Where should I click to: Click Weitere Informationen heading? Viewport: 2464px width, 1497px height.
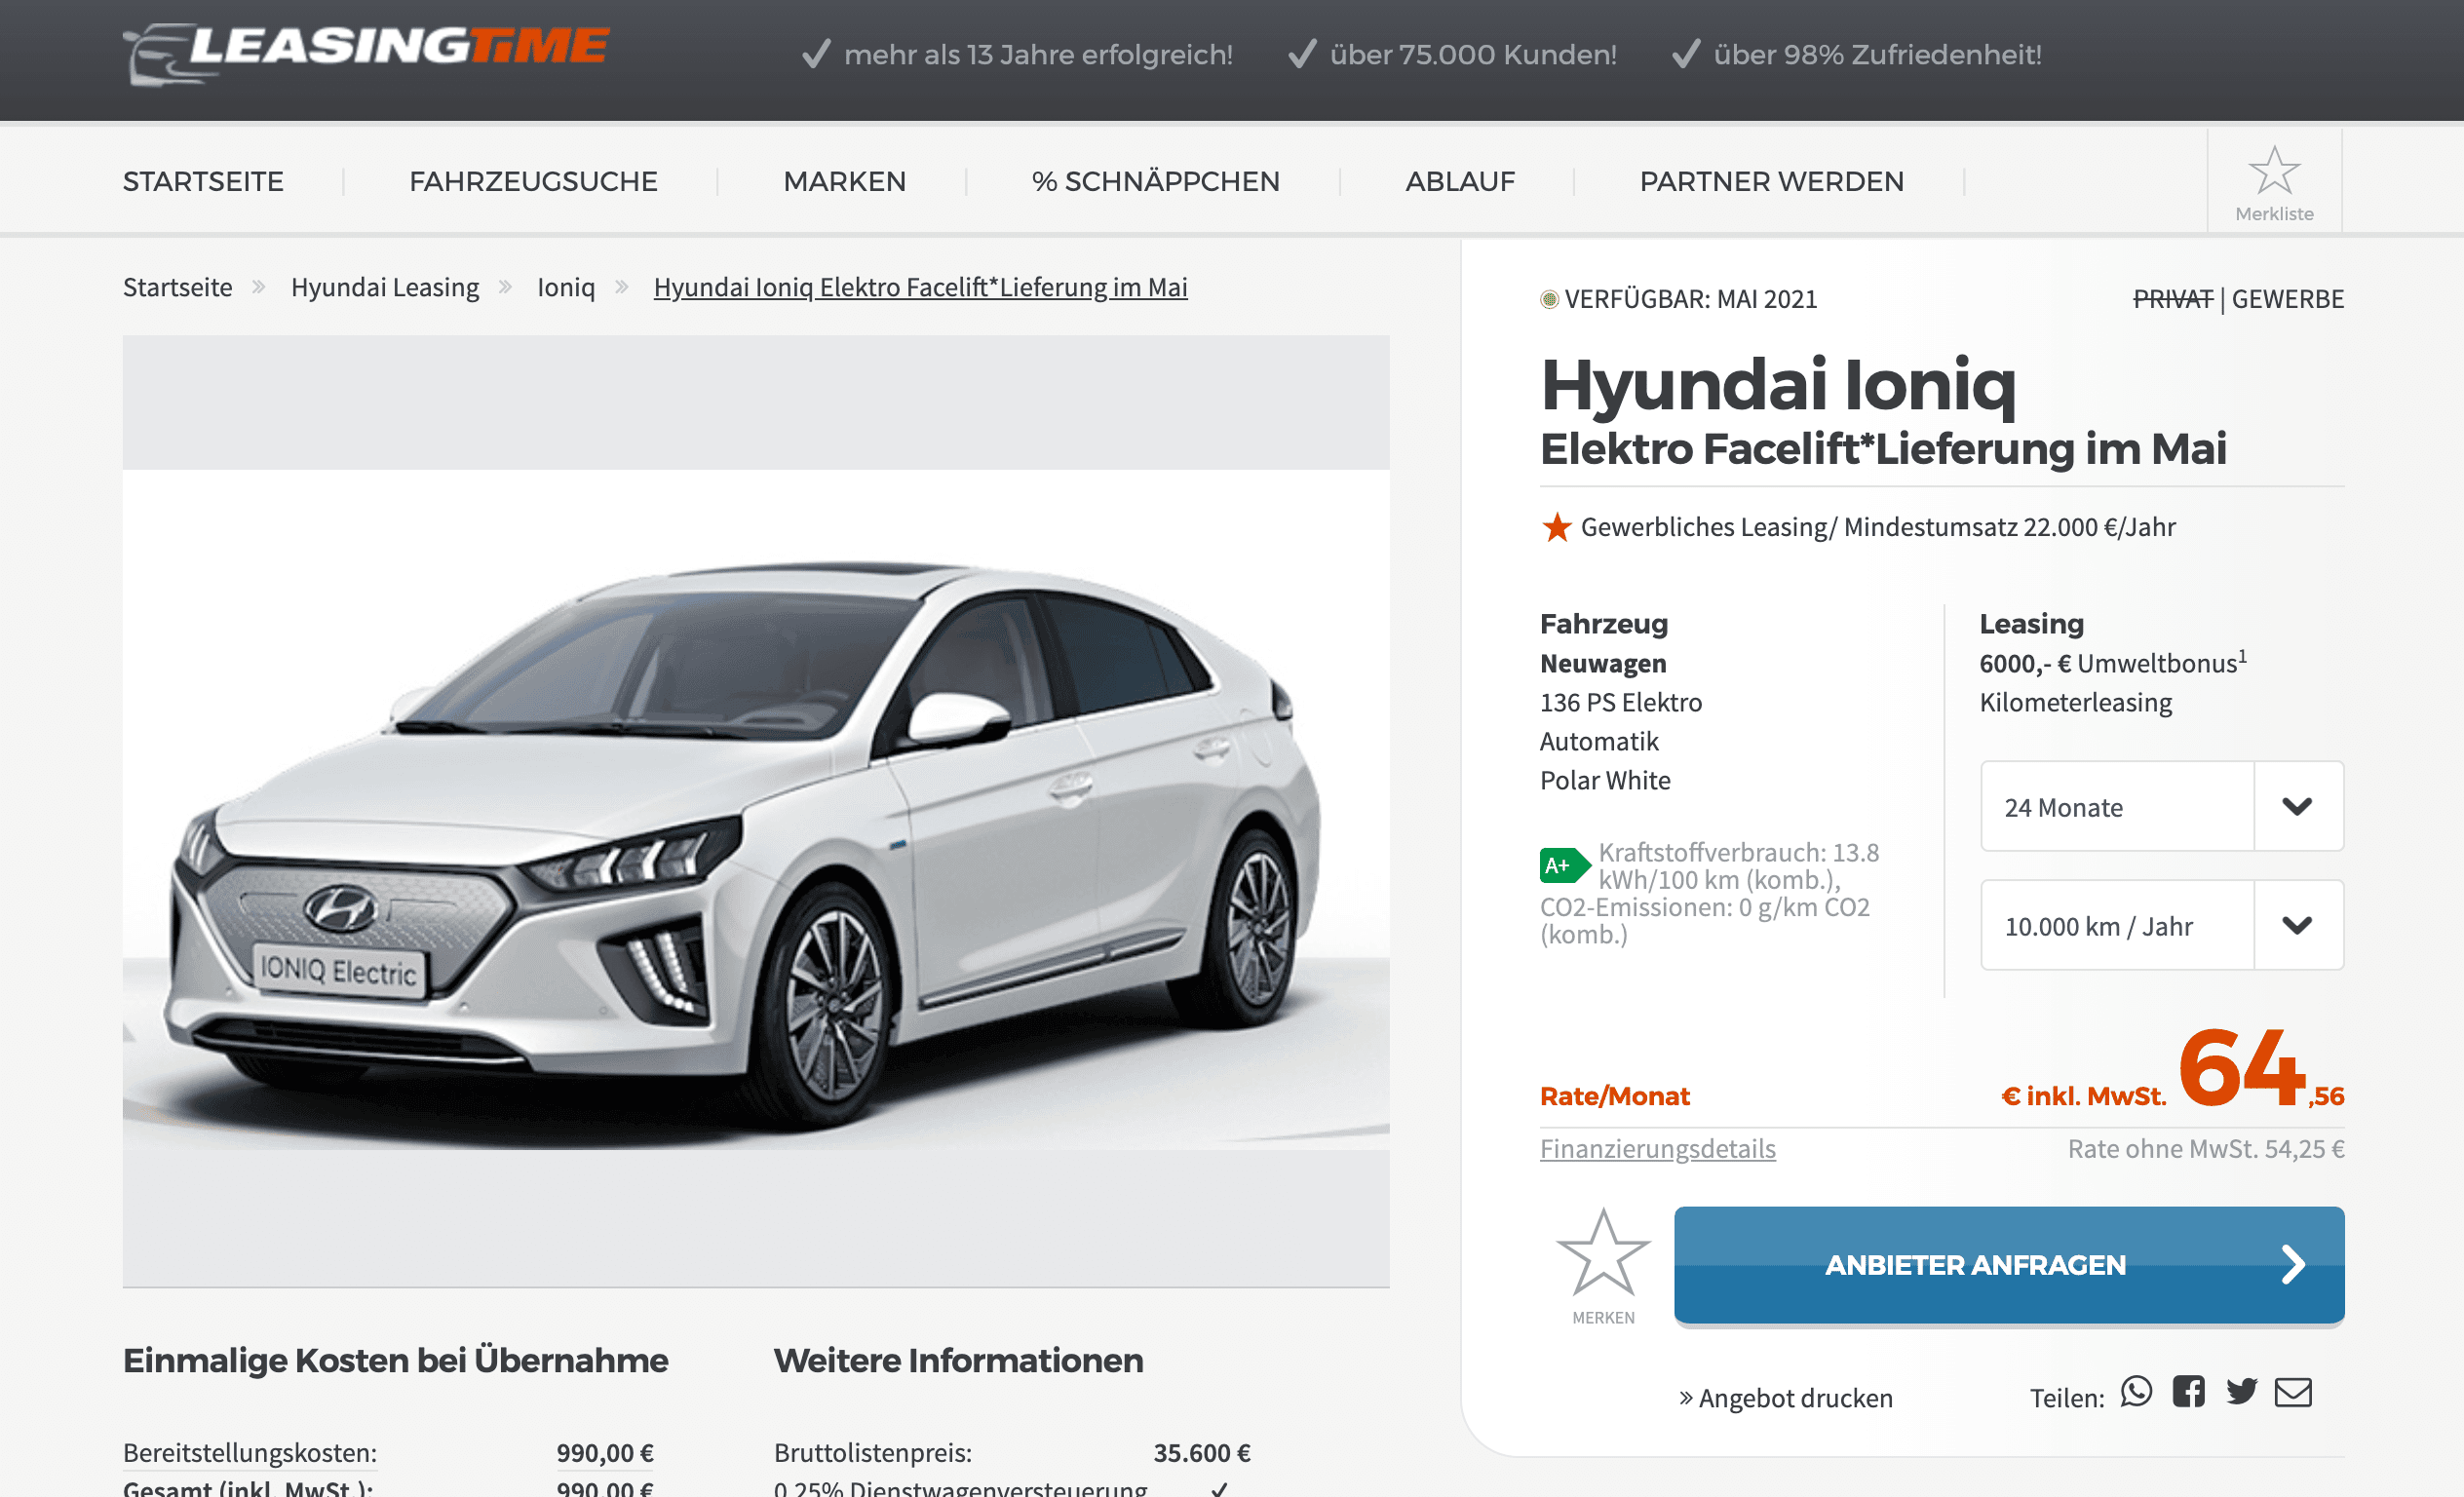tap(958, 1361)
